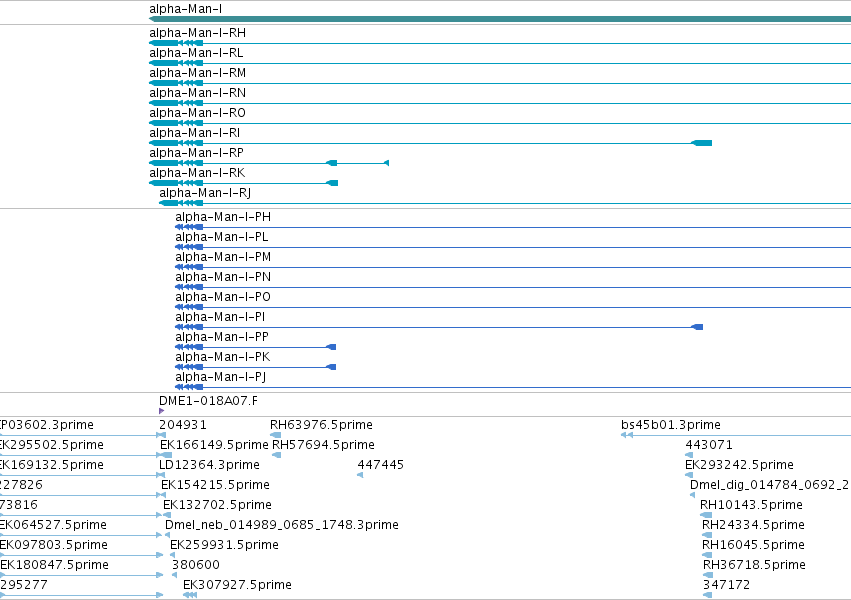This screenshot has width=851, height=600.
Task: Select feature 204931
Action: 183,425
